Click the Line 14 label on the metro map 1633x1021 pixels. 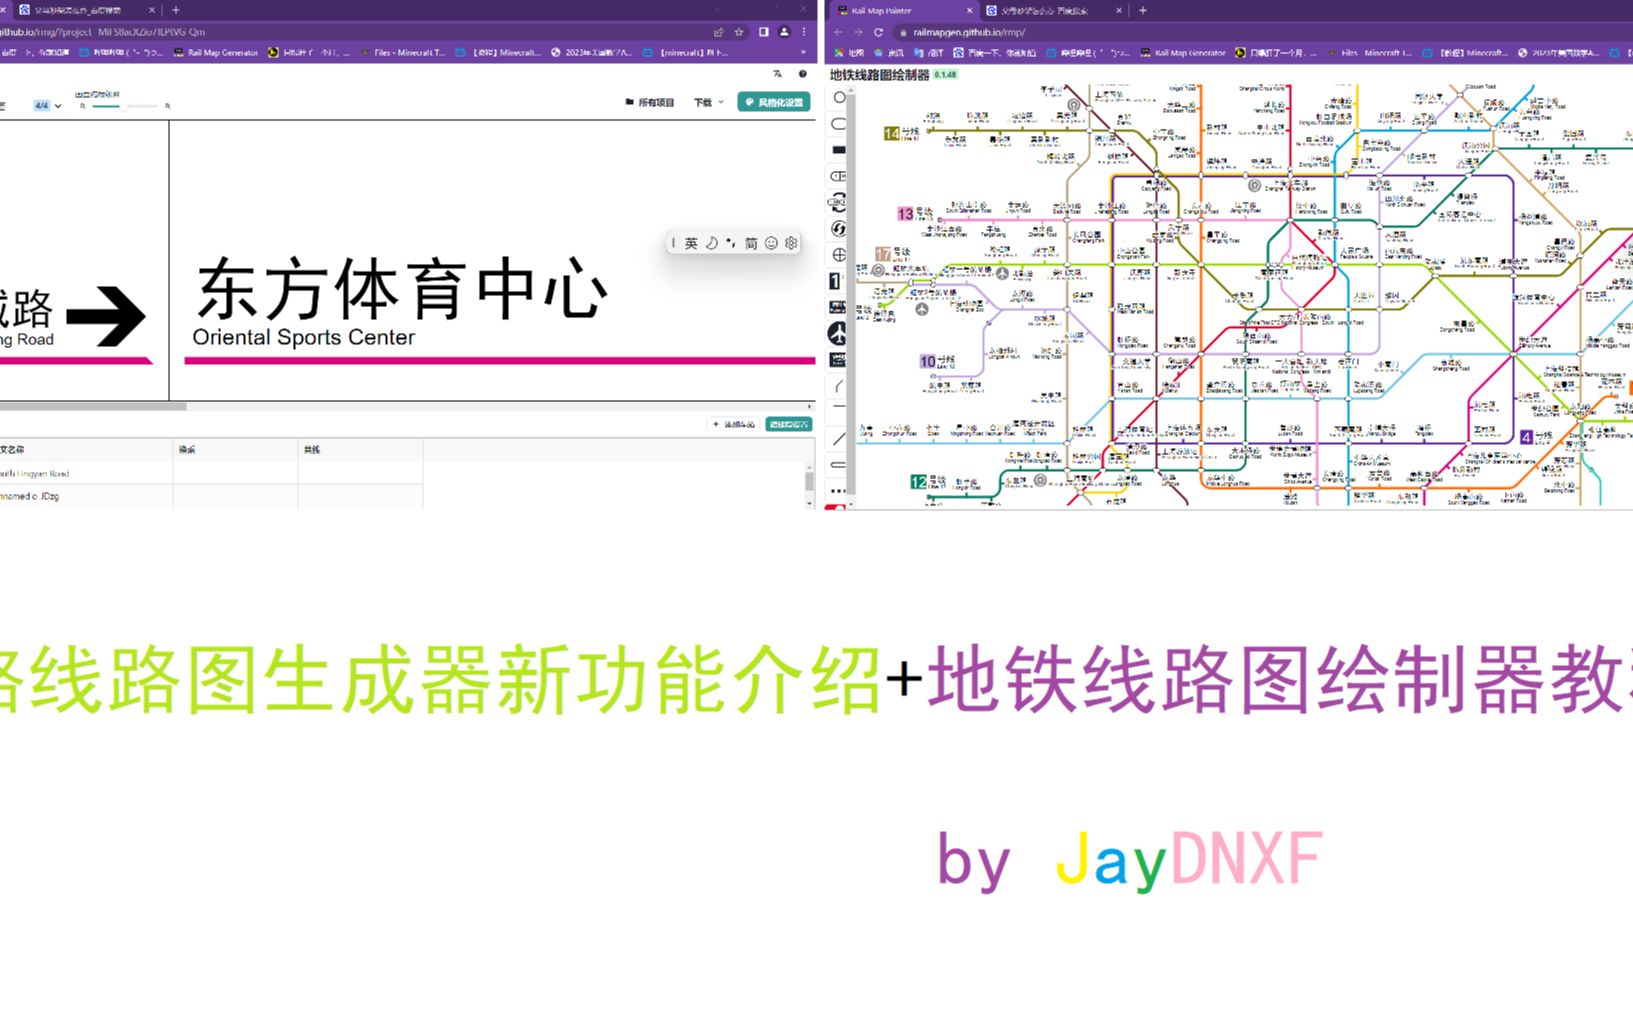[x=901, y=133]
